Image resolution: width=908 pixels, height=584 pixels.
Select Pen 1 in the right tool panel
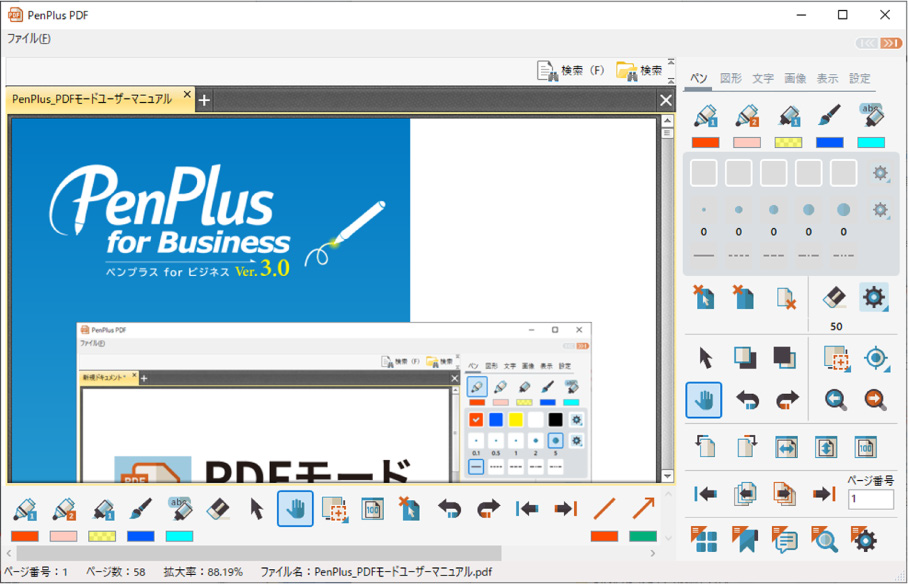pyautogui.click(x=705, y=116)
